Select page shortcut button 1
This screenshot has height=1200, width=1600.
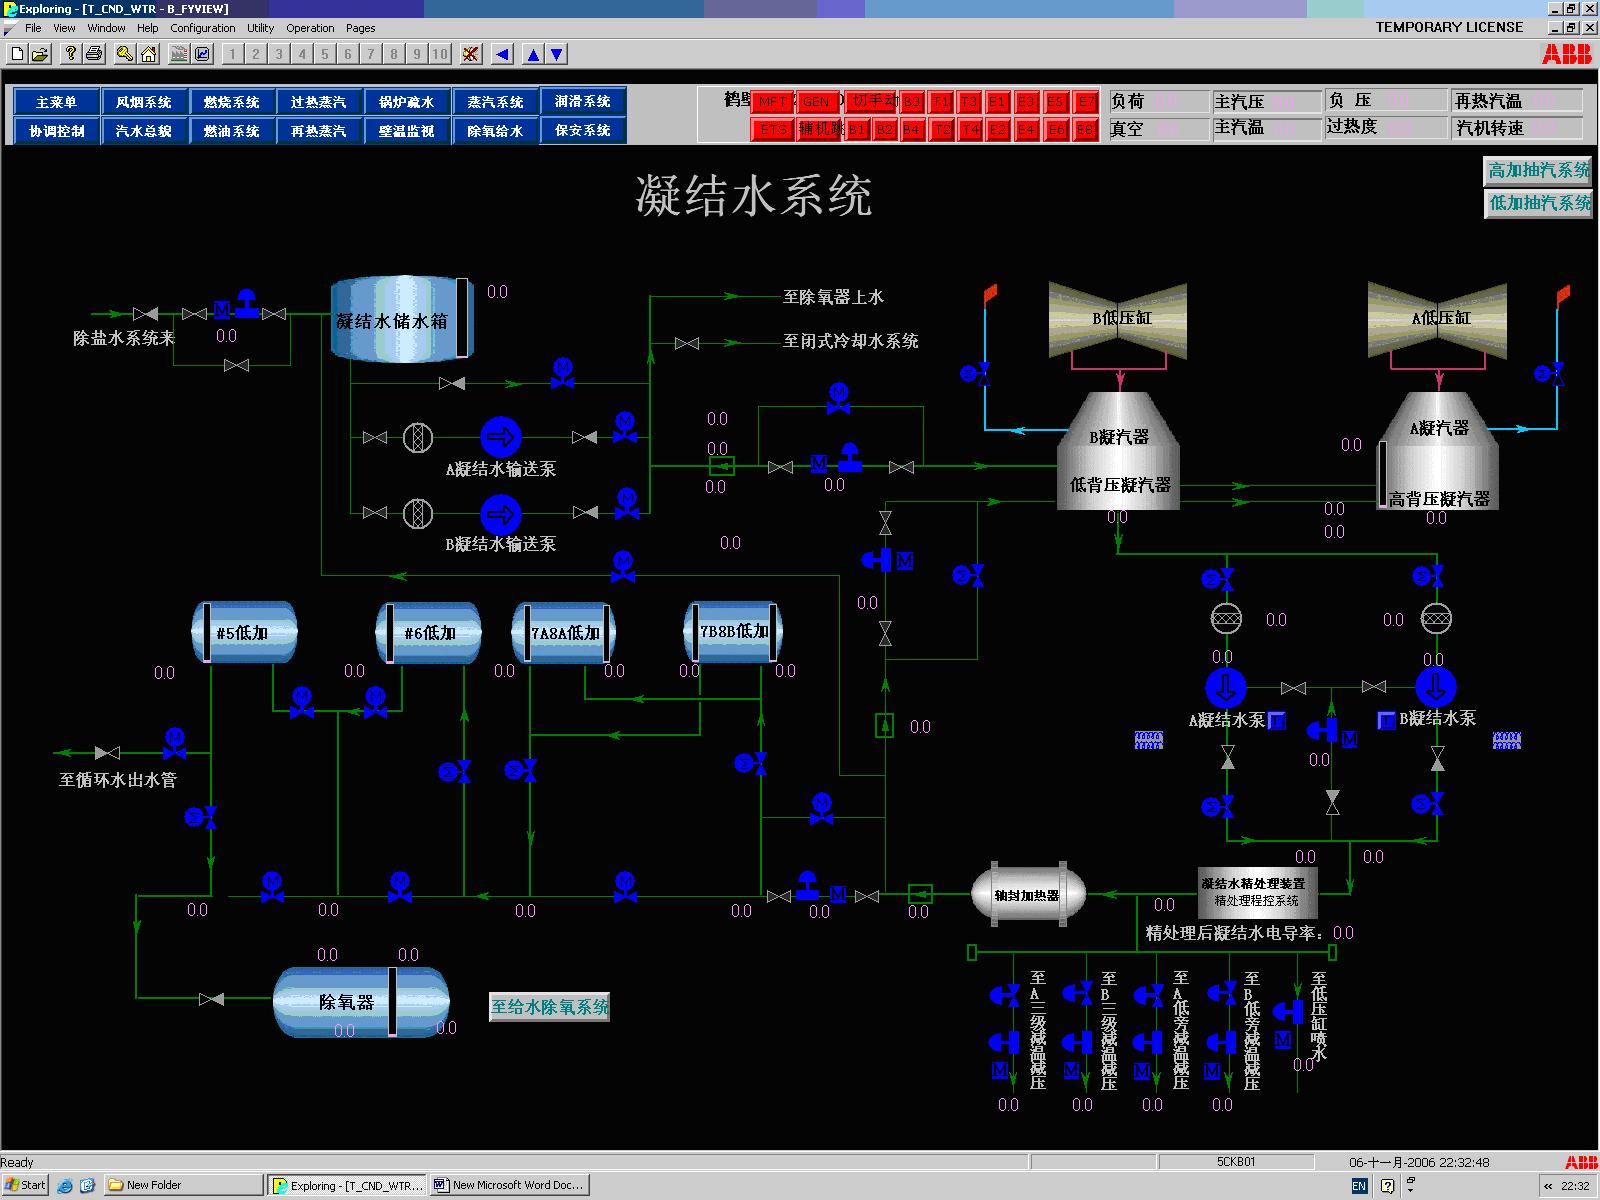232,54
